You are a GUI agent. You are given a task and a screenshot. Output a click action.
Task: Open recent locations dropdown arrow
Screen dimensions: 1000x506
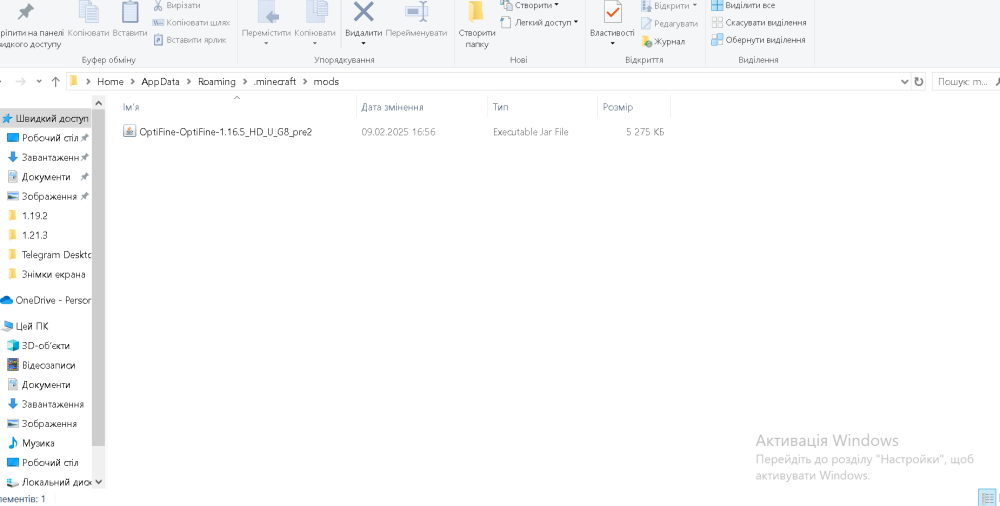coord(39,82)
